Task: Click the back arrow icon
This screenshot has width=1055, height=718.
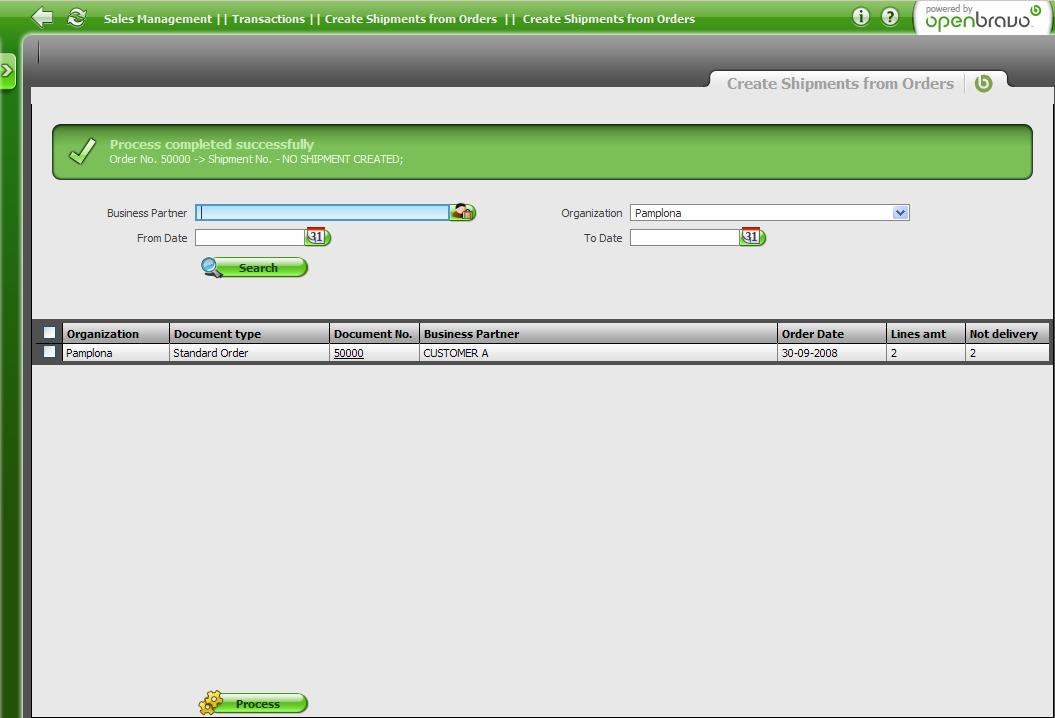Action: 42,17
